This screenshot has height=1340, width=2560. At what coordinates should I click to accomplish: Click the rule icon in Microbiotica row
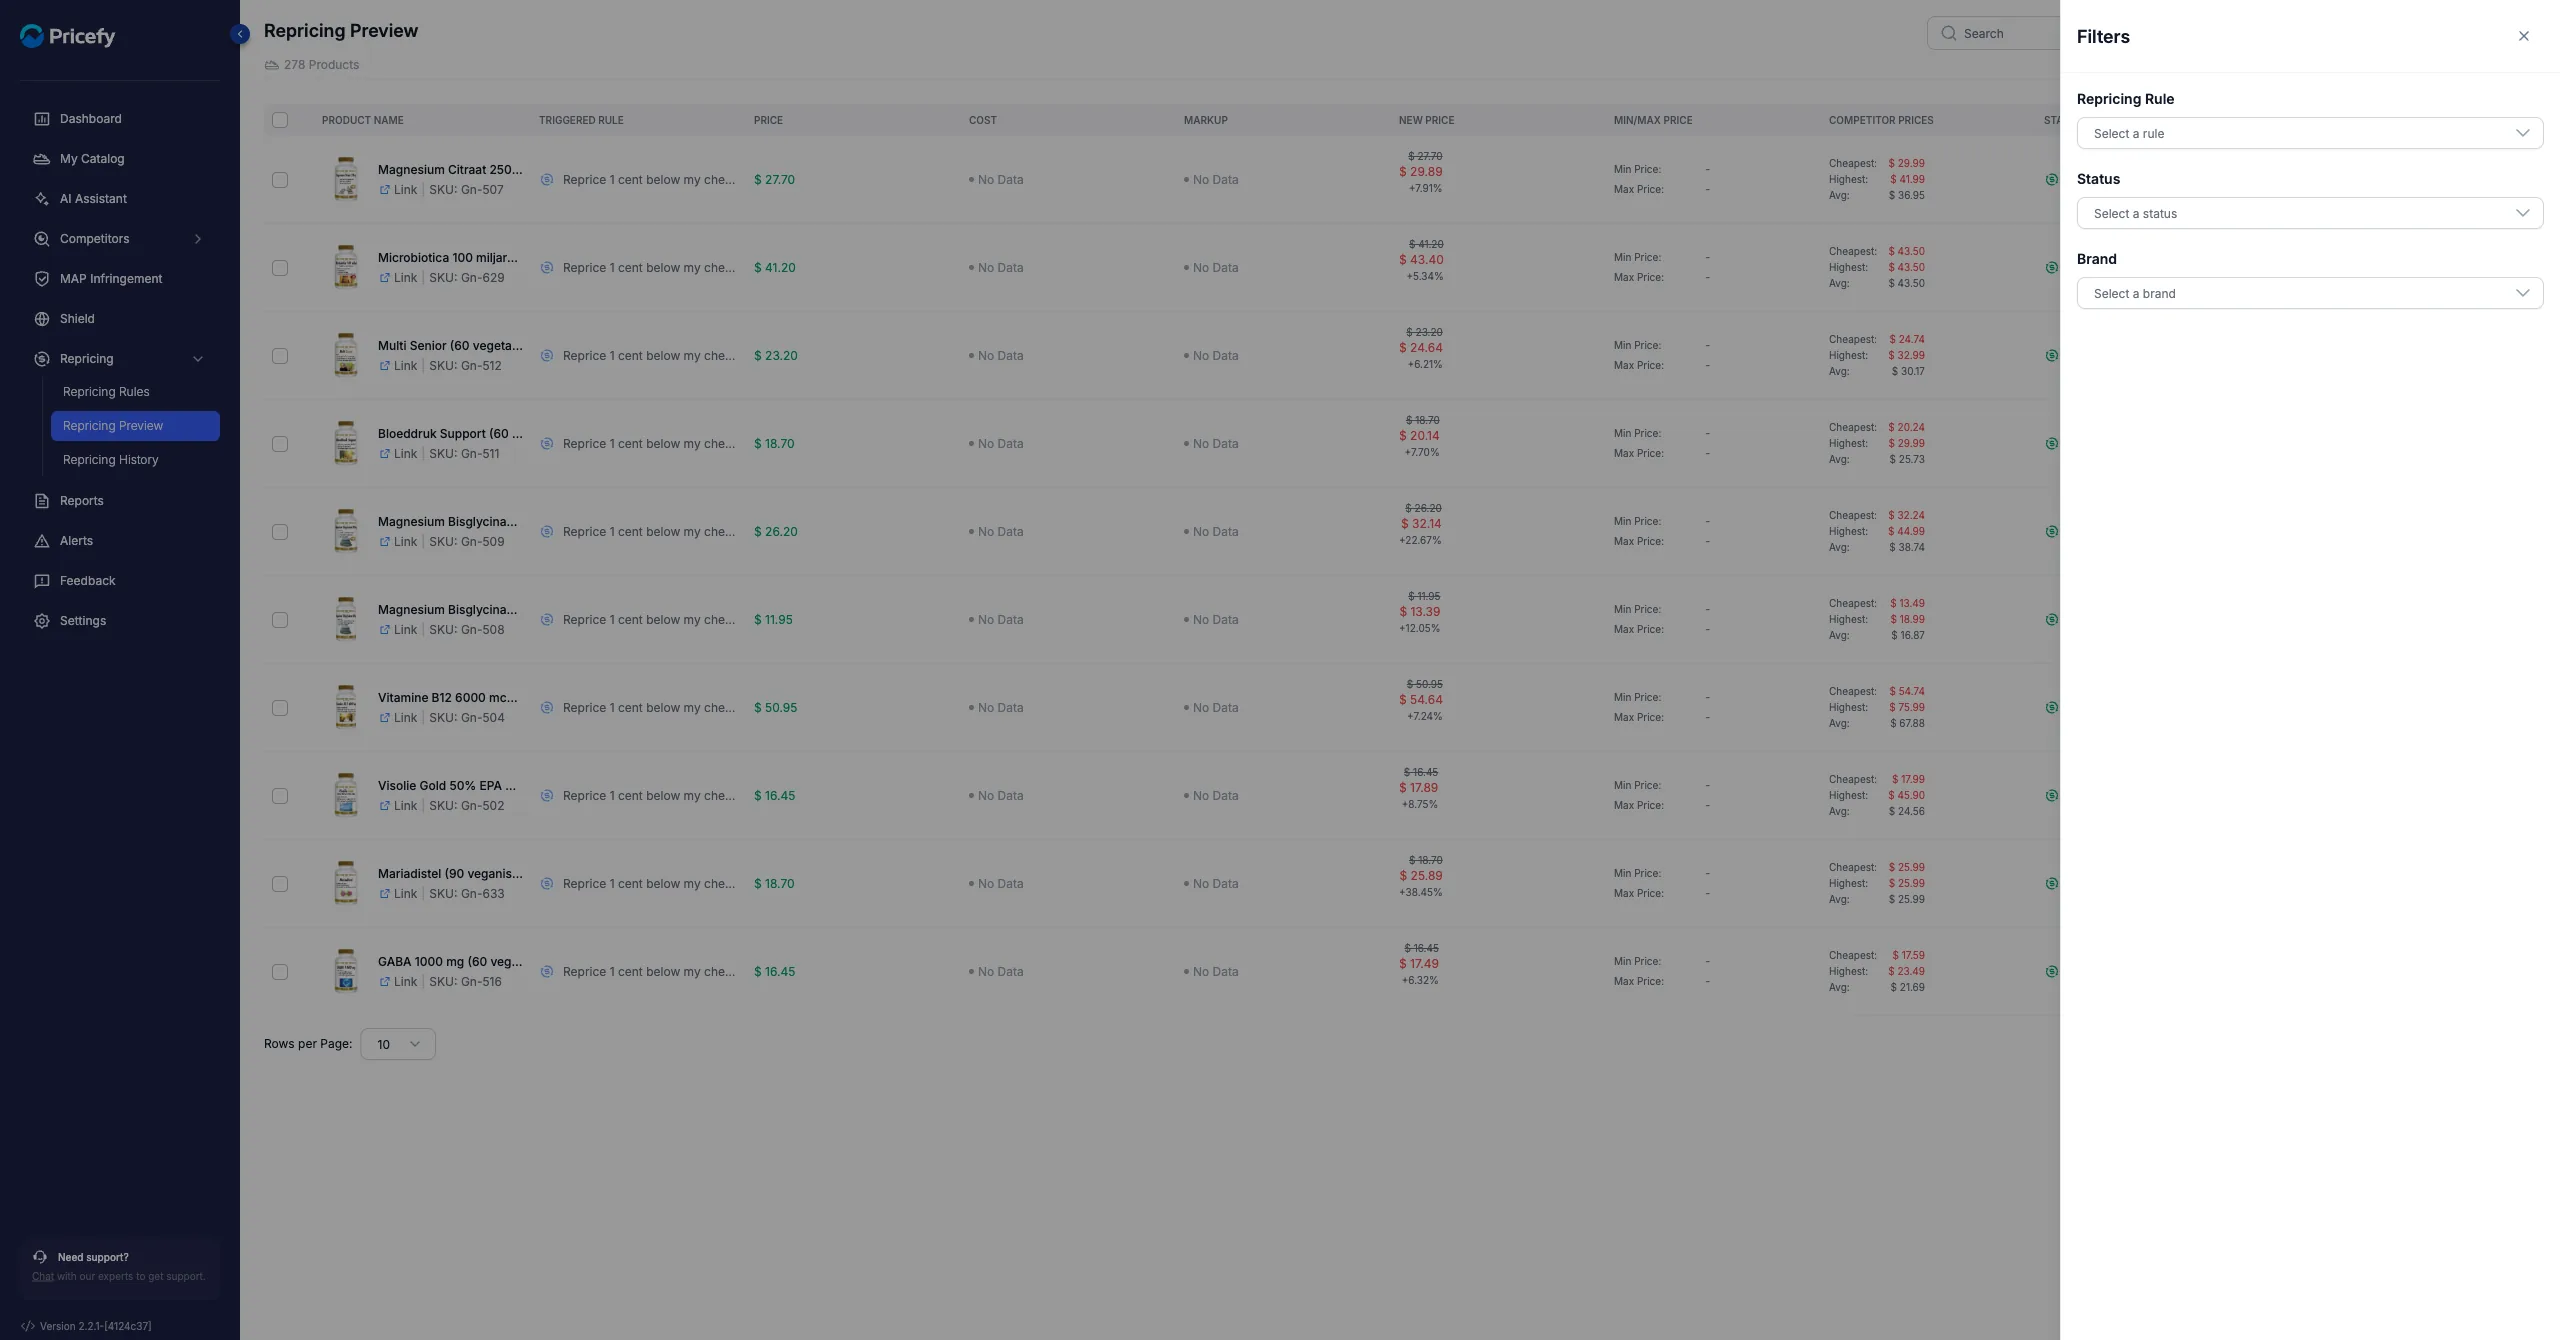[x=547, y=268]
